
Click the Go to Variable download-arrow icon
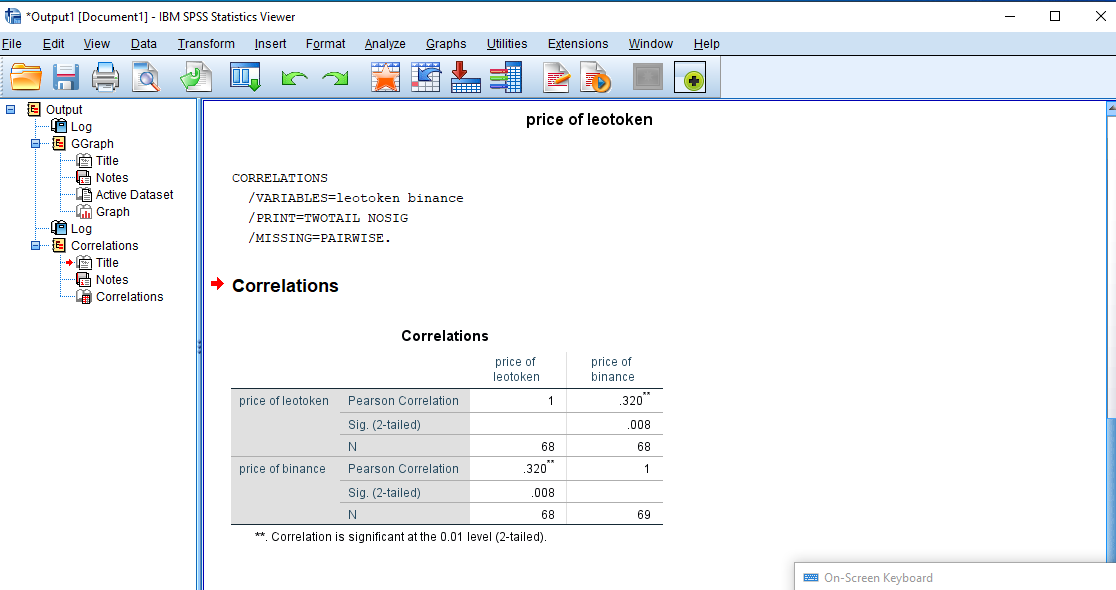coord(465,77)
